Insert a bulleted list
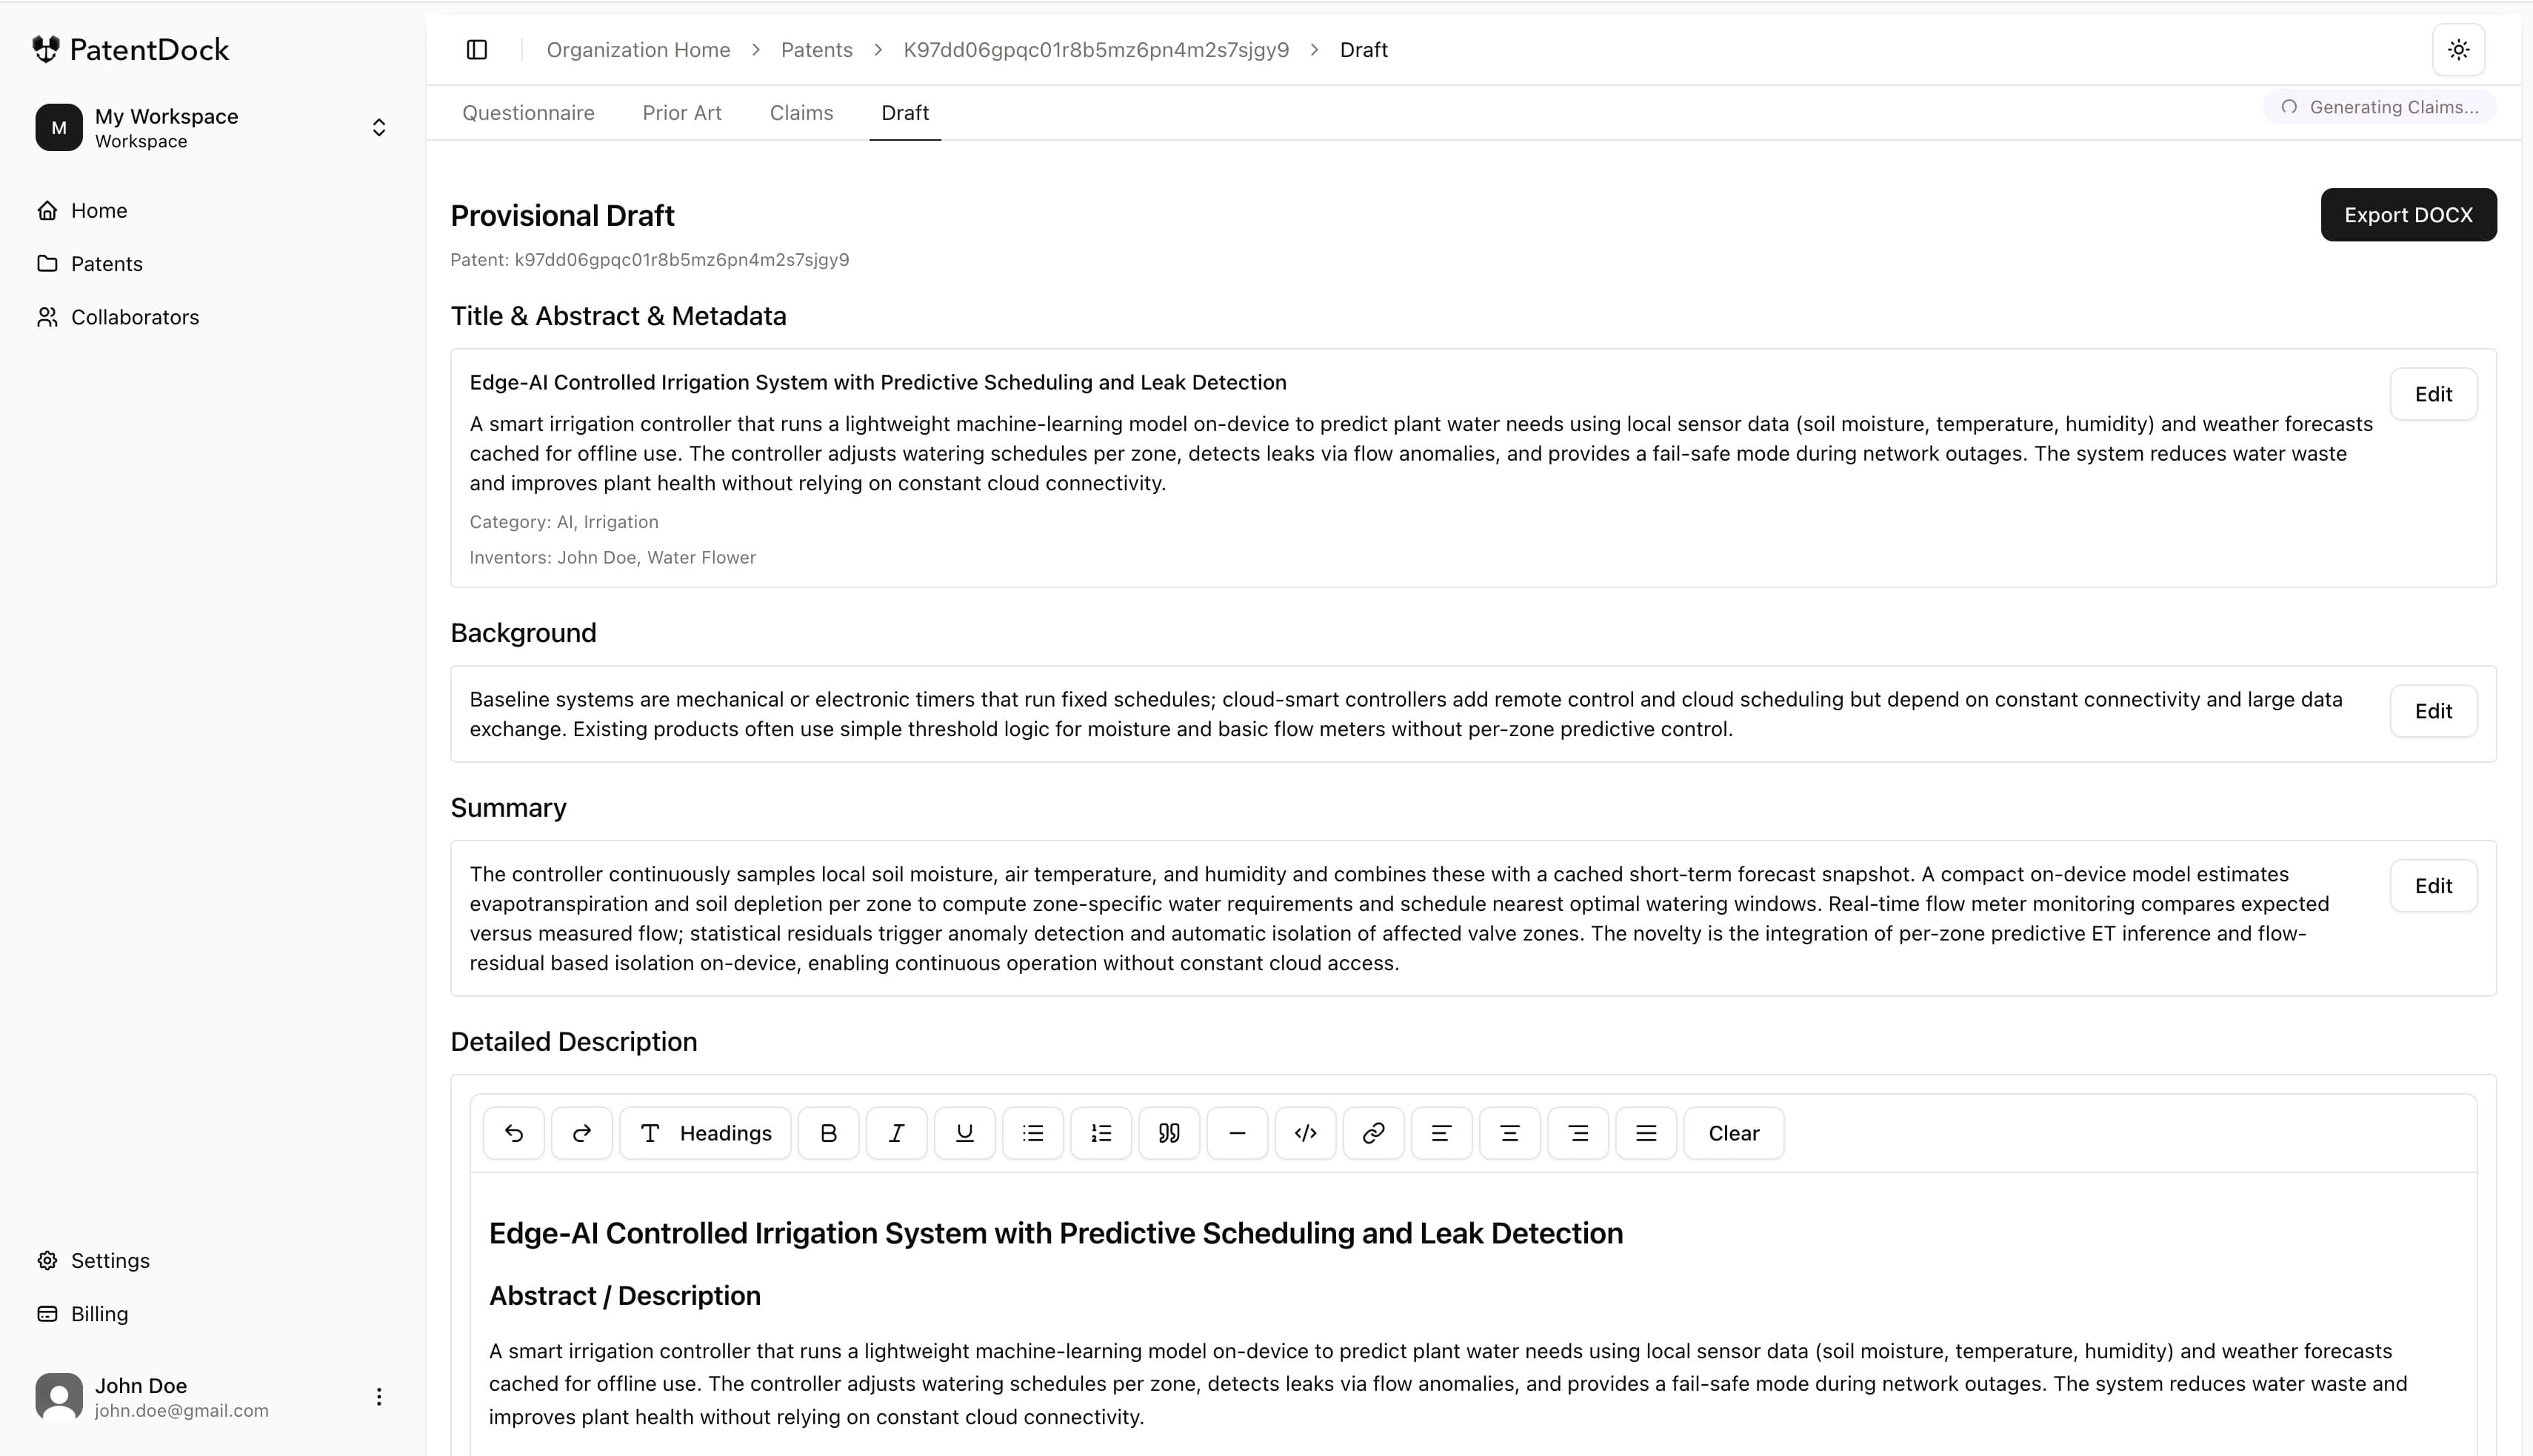Image resolution: width=2533 pixels, height=1456 pixels. (1033, 1133)
